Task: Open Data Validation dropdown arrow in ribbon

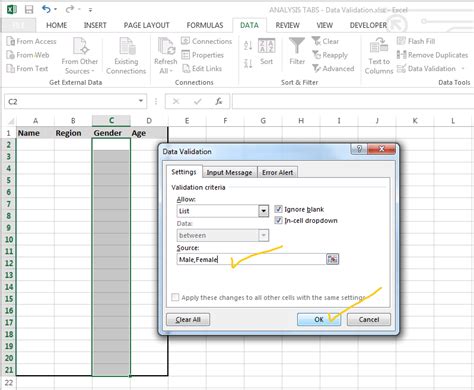Action: click(x=463, y=69)
